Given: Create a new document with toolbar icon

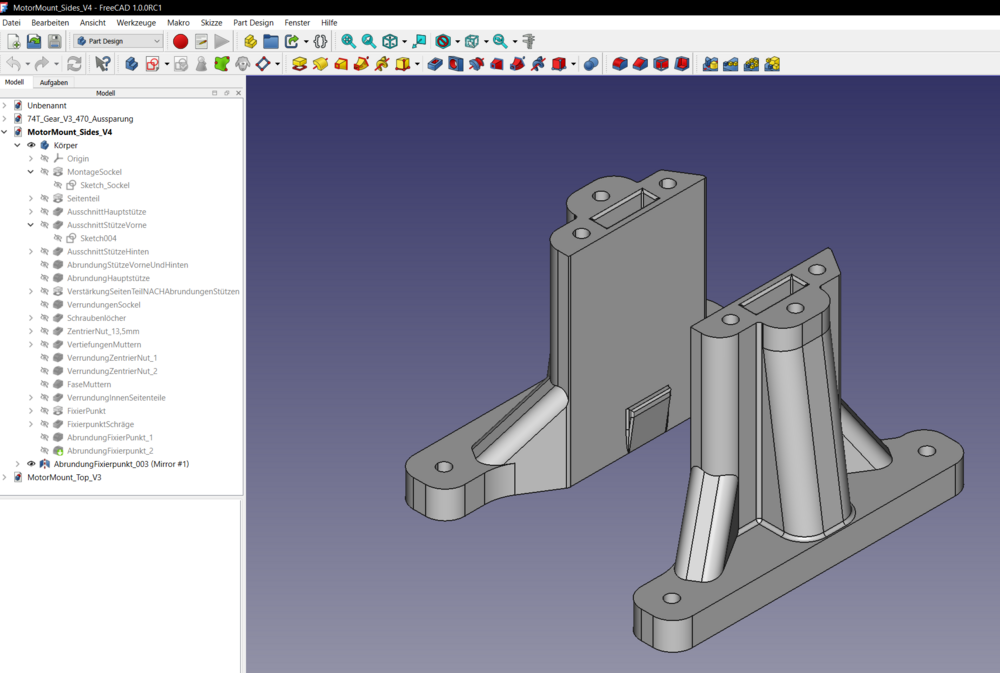Looking at the screenshot, I should click(x=13, y=41).
